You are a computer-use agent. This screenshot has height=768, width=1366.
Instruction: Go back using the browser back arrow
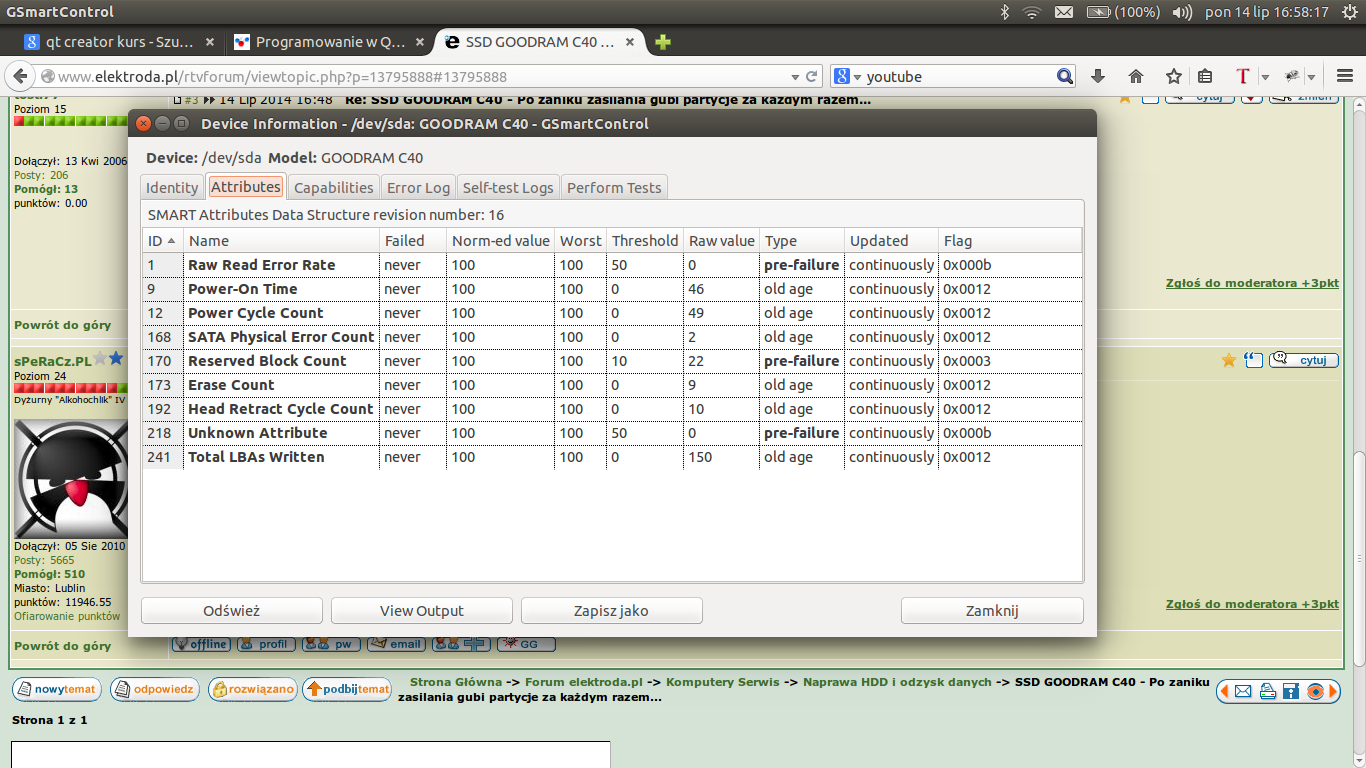(20, 76)
